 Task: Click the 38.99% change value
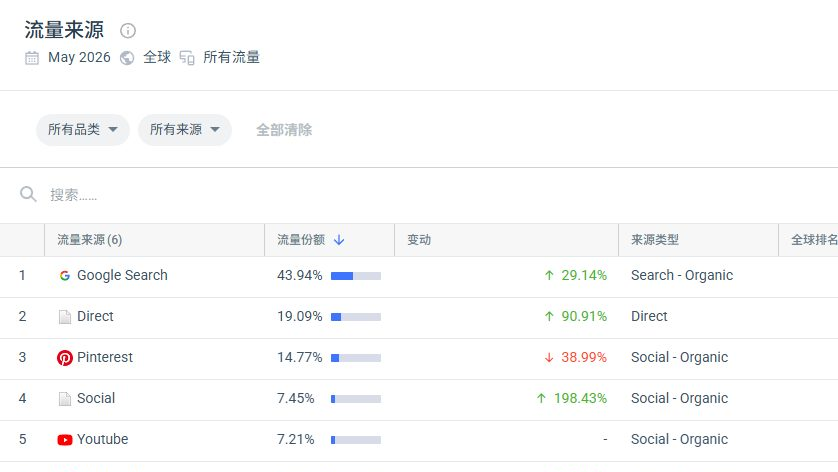coord(584,357)
